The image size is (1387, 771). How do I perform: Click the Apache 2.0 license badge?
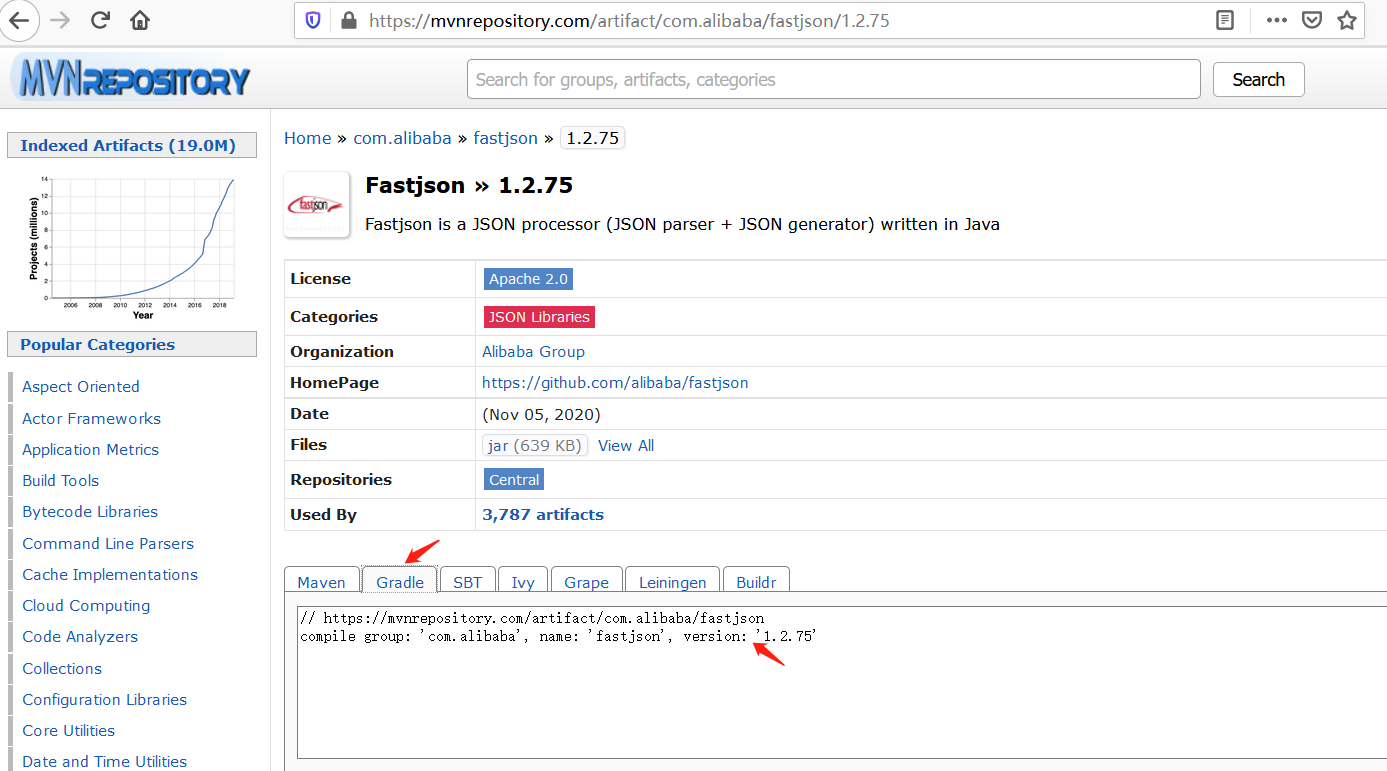528,279
